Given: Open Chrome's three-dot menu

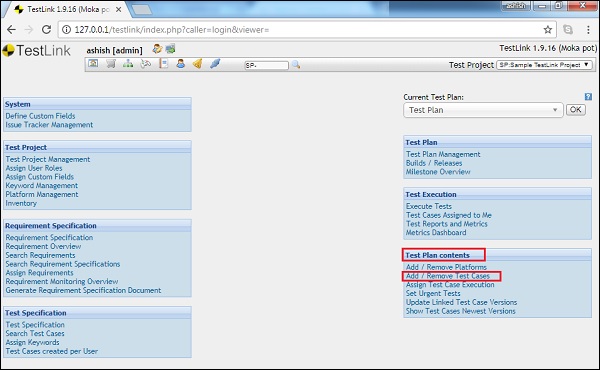Looking at the screenshot, I should (x=588, y=29).
